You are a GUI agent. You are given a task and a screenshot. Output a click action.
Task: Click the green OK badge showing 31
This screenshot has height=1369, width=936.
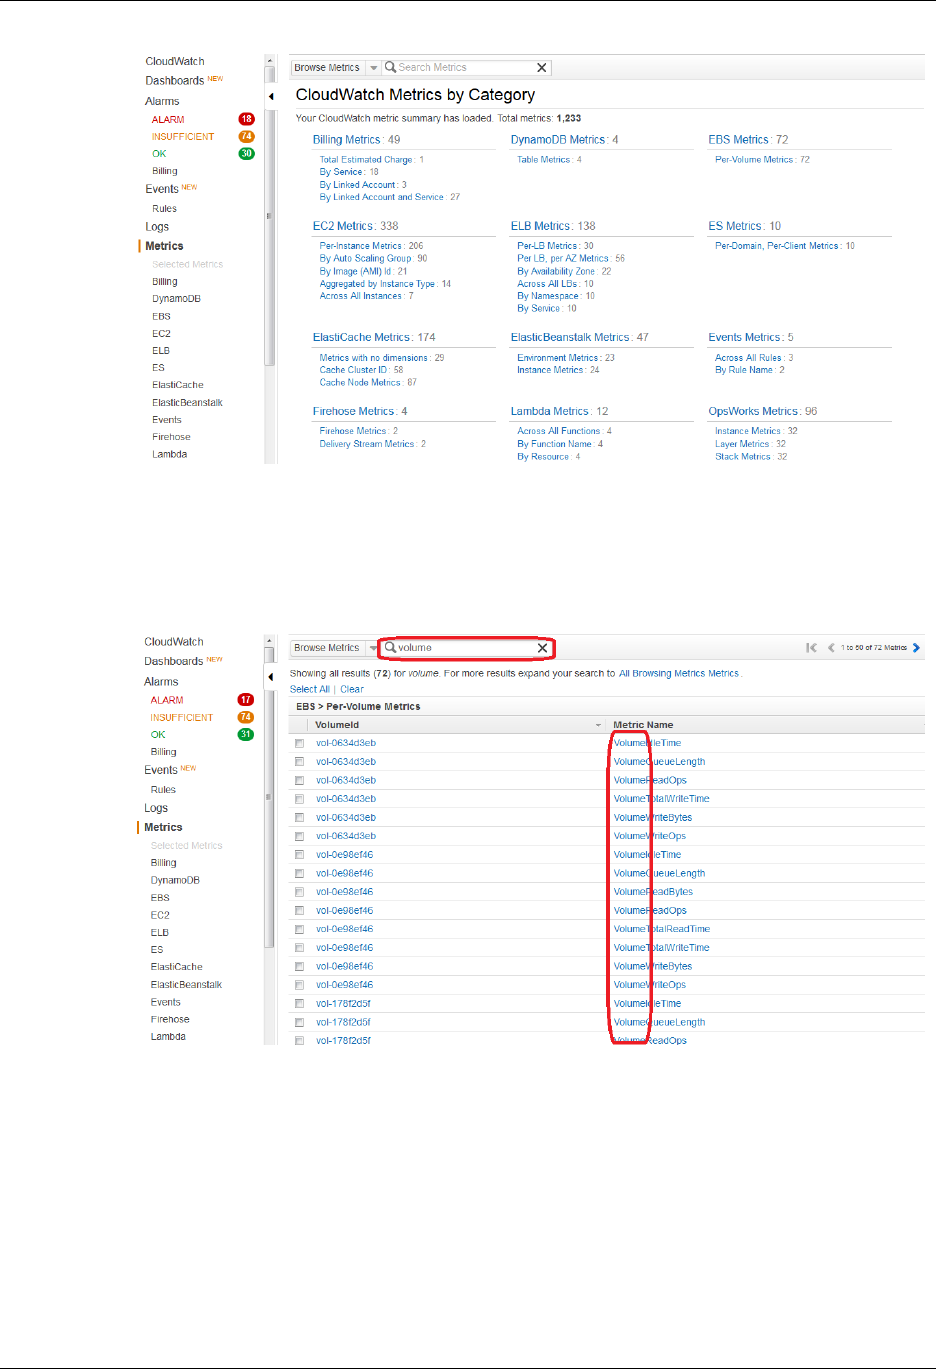point(245,734)
